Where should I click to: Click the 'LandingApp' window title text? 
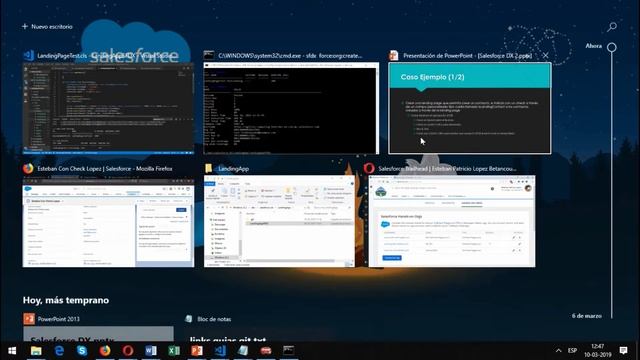pos(233,169)
